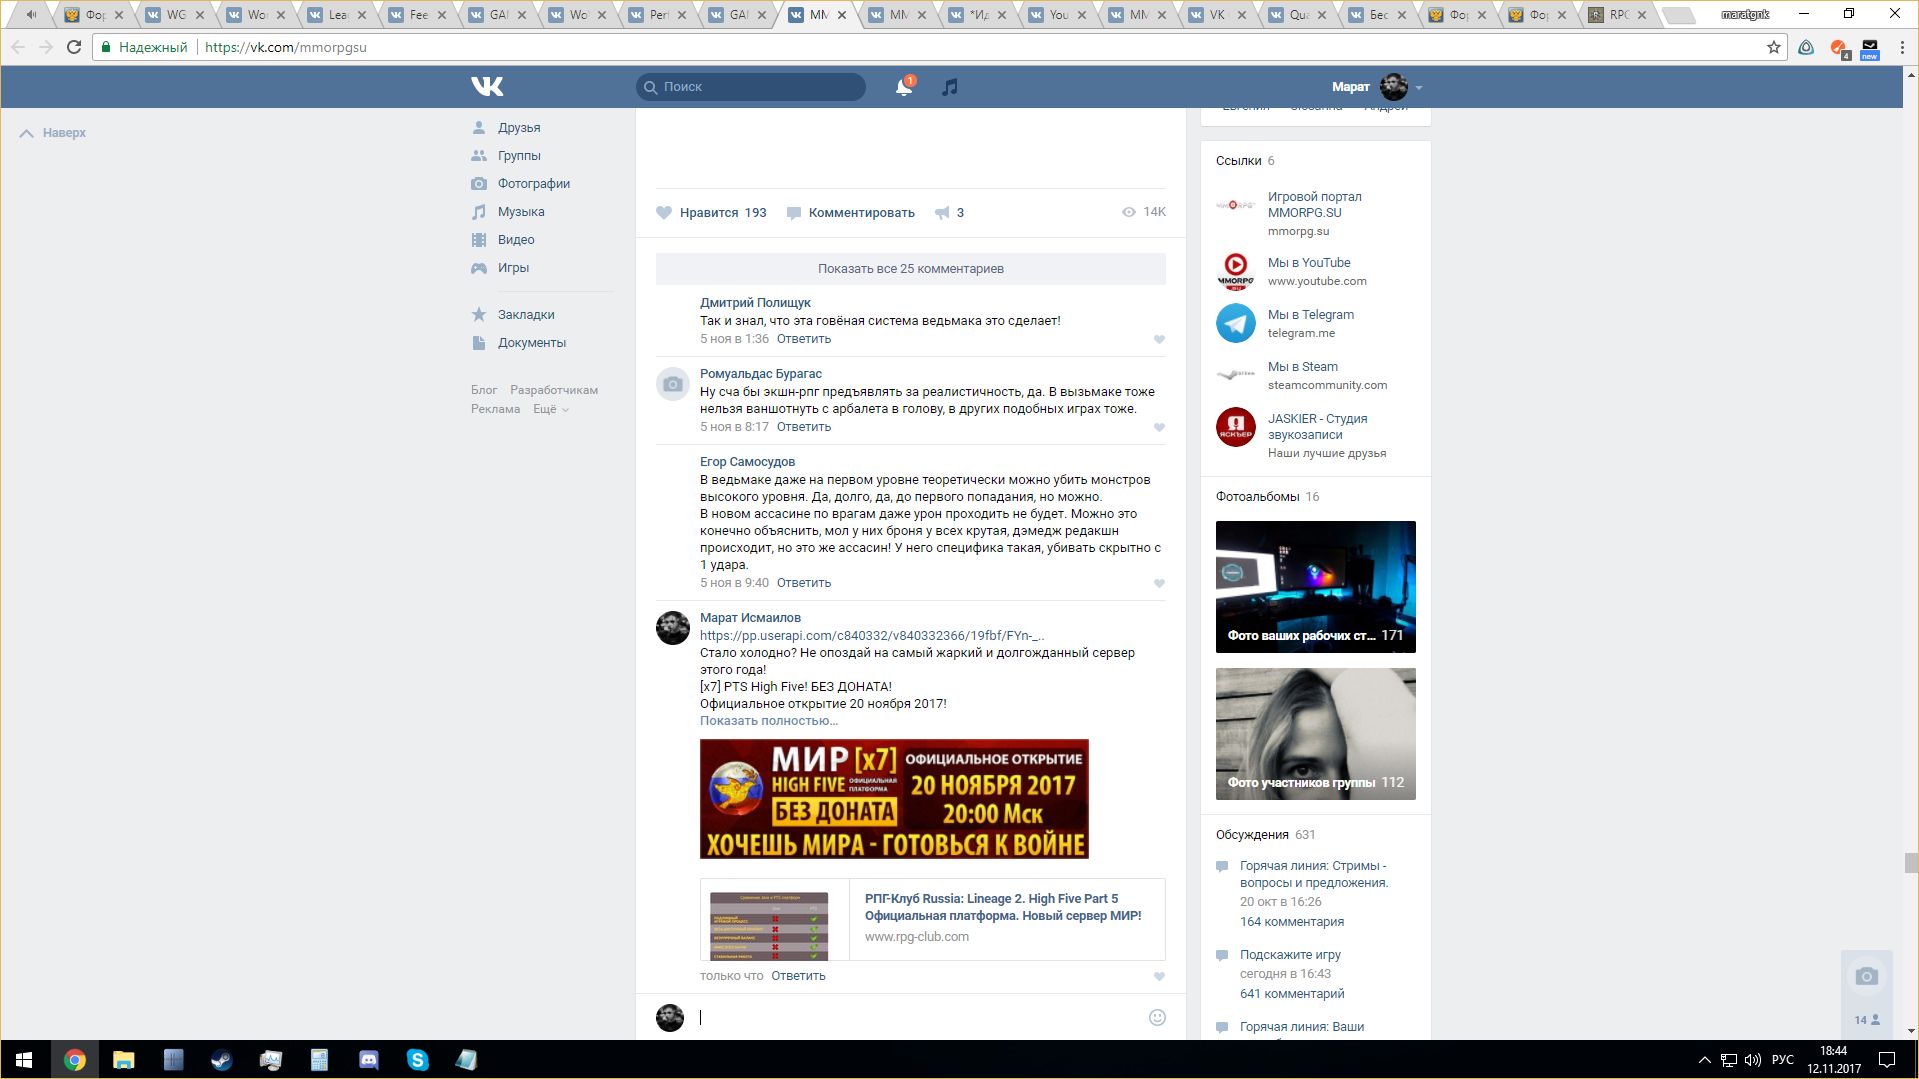Open the emoji smiley picker
Image resolution: width=1919 pixels, height=1079 pixels.
point(1157,1018)
